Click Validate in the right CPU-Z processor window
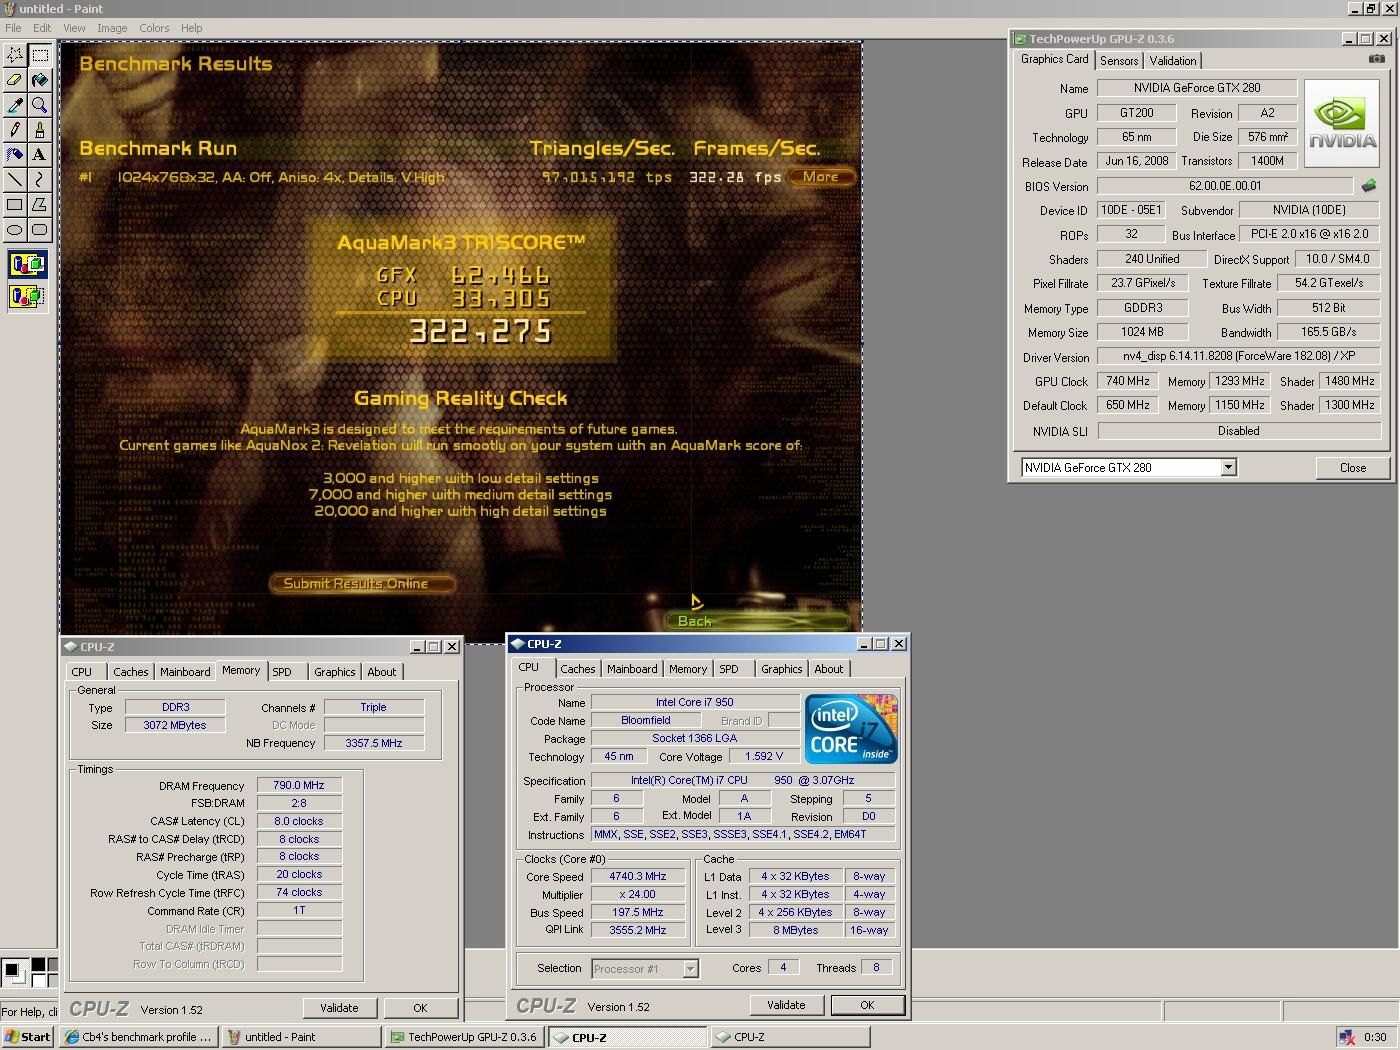The height and width of the screenshot is (1050, 1400). pos(786,1005)
